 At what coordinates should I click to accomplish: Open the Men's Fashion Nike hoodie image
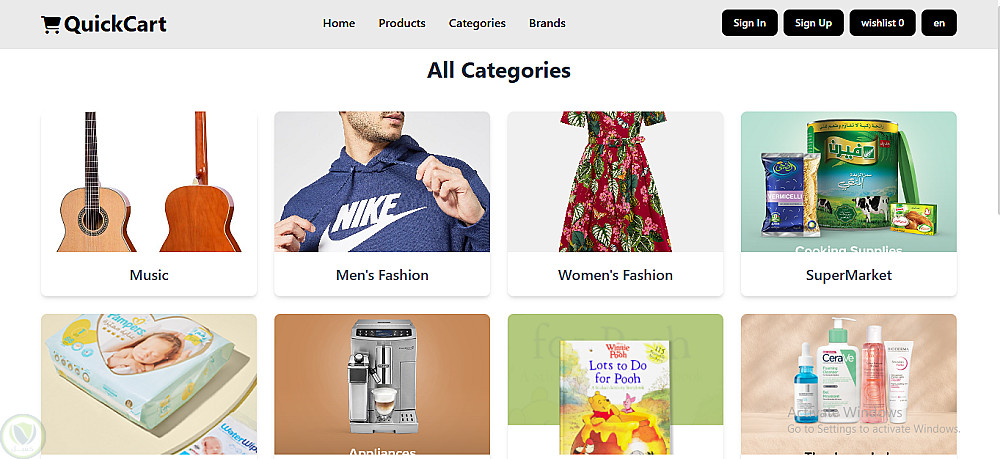tap(382, 181)
